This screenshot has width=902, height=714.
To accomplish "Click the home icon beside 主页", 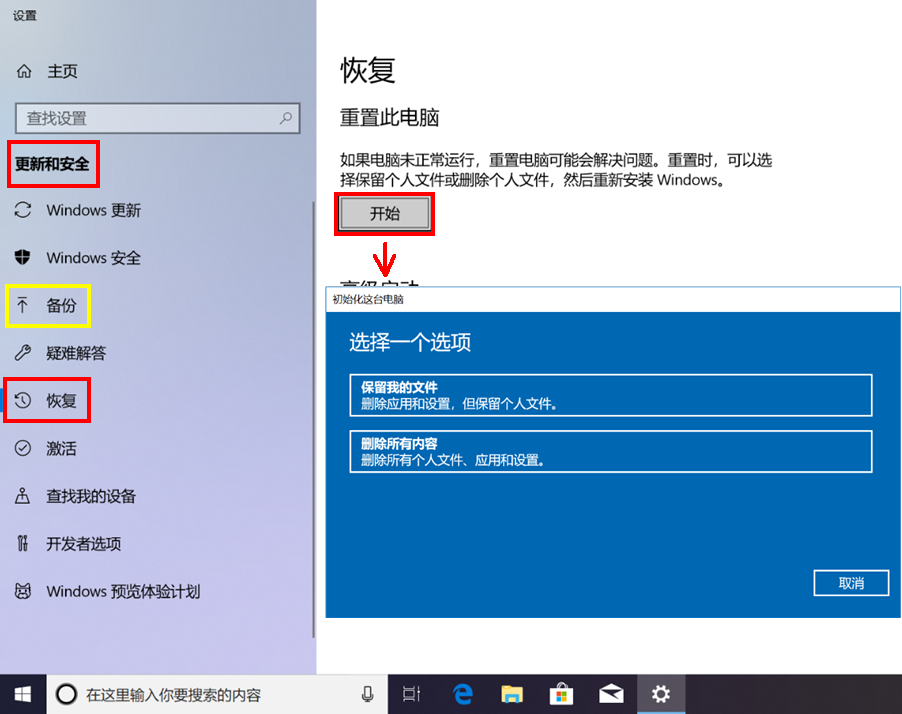I will (x=24, y=71).
